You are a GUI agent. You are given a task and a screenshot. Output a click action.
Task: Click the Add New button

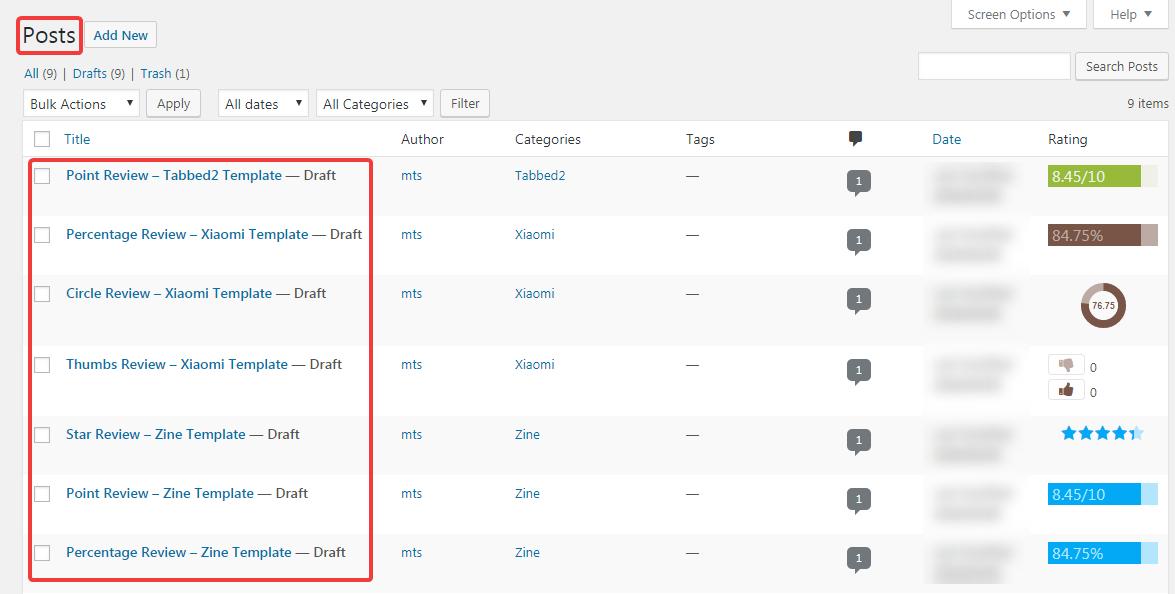pos(120,35)
